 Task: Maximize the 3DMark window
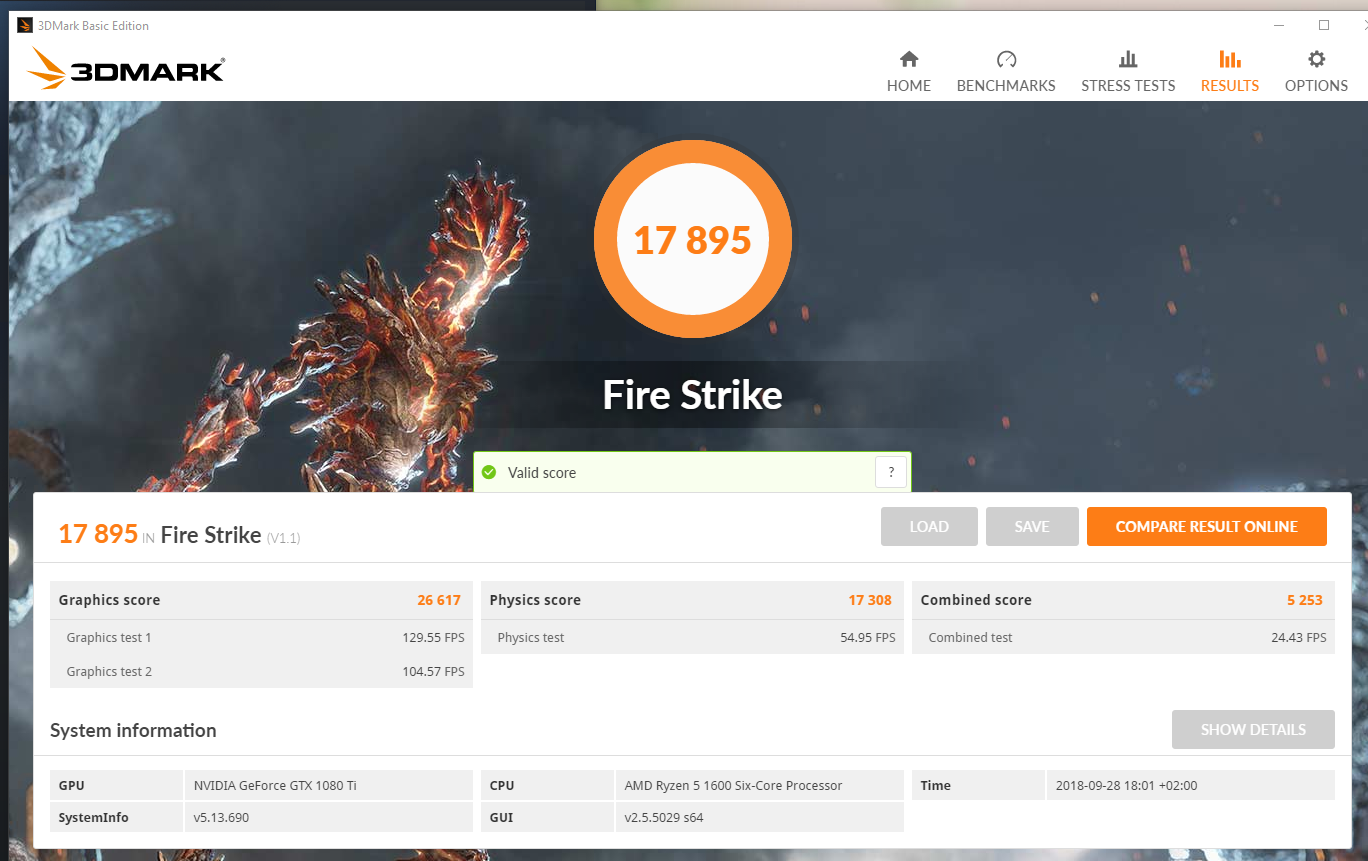click(x=1323, y=25)
